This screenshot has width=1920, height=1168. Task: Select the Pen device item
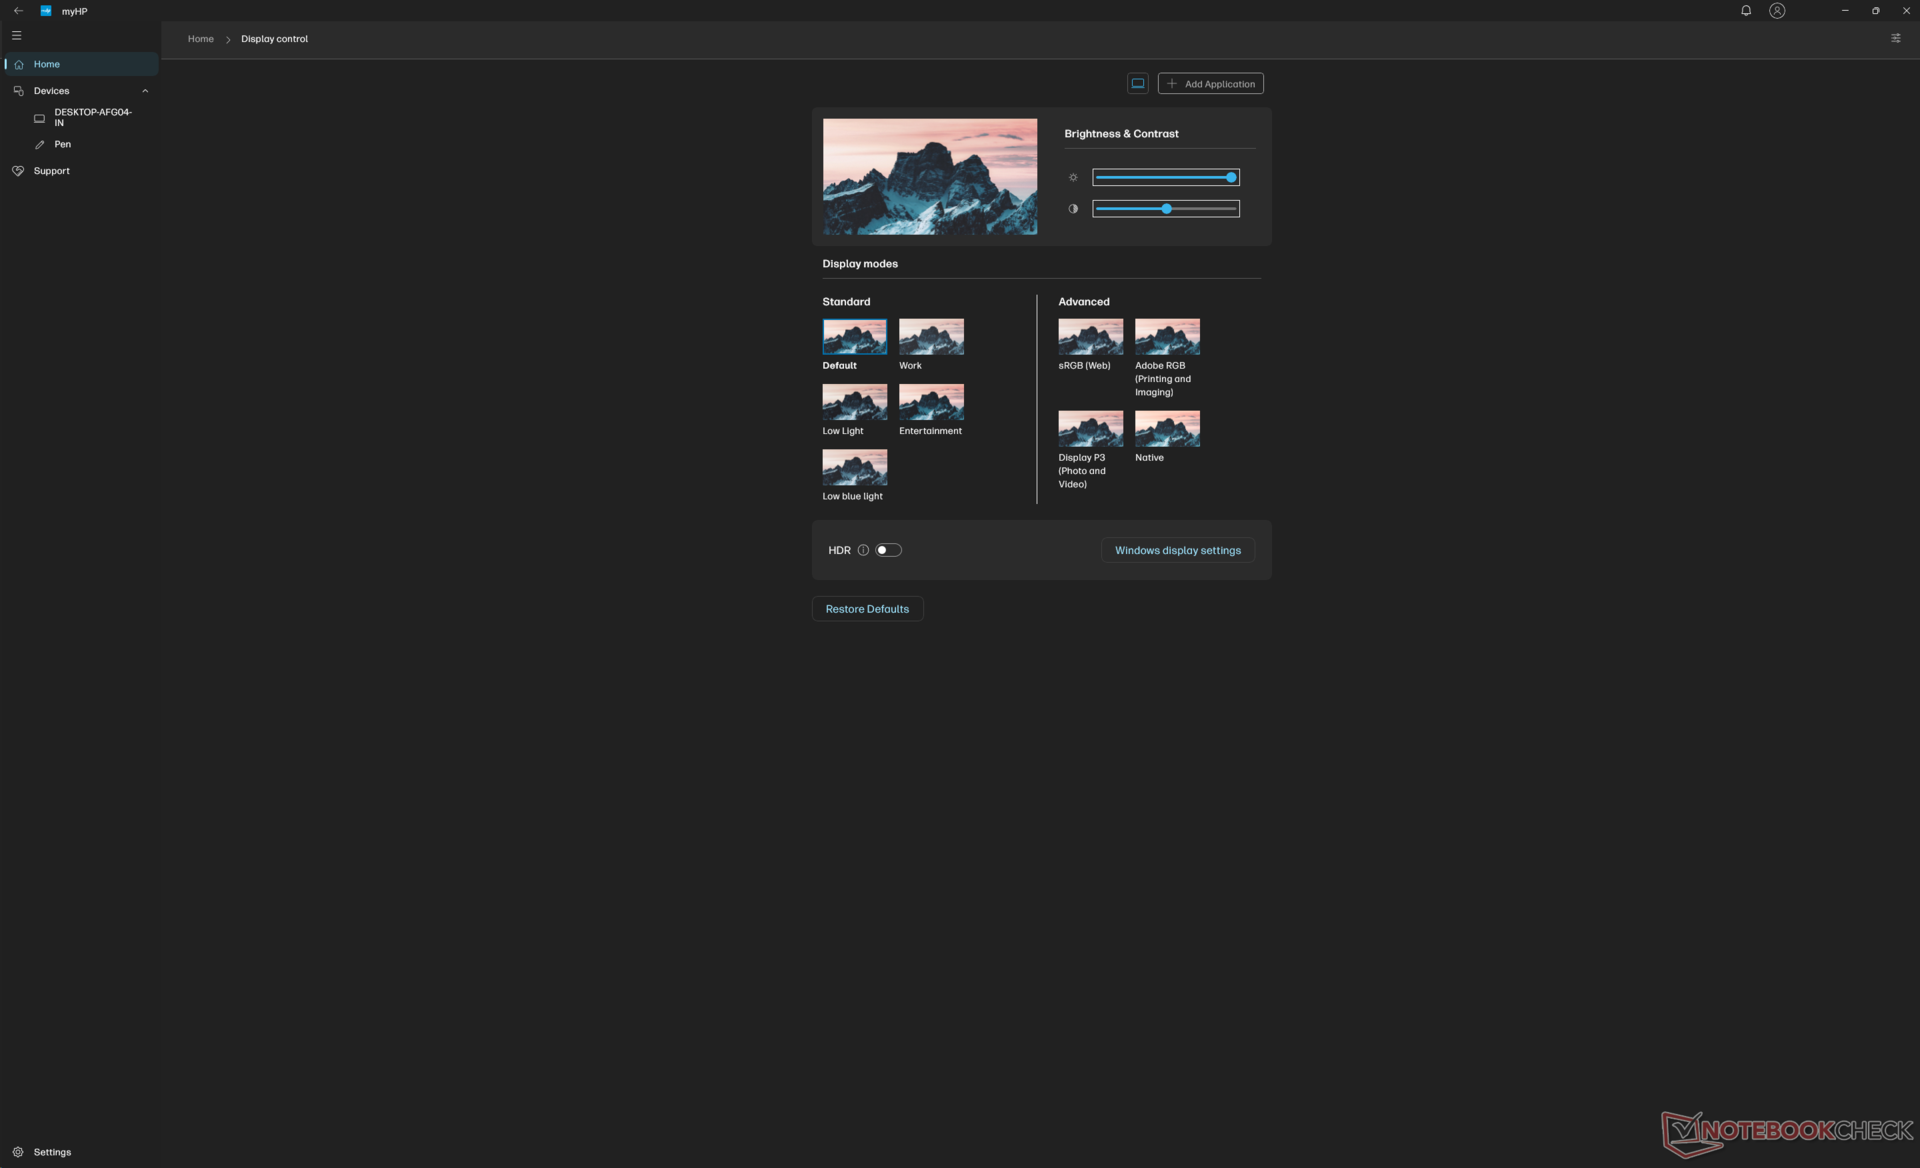pos(62,144)
